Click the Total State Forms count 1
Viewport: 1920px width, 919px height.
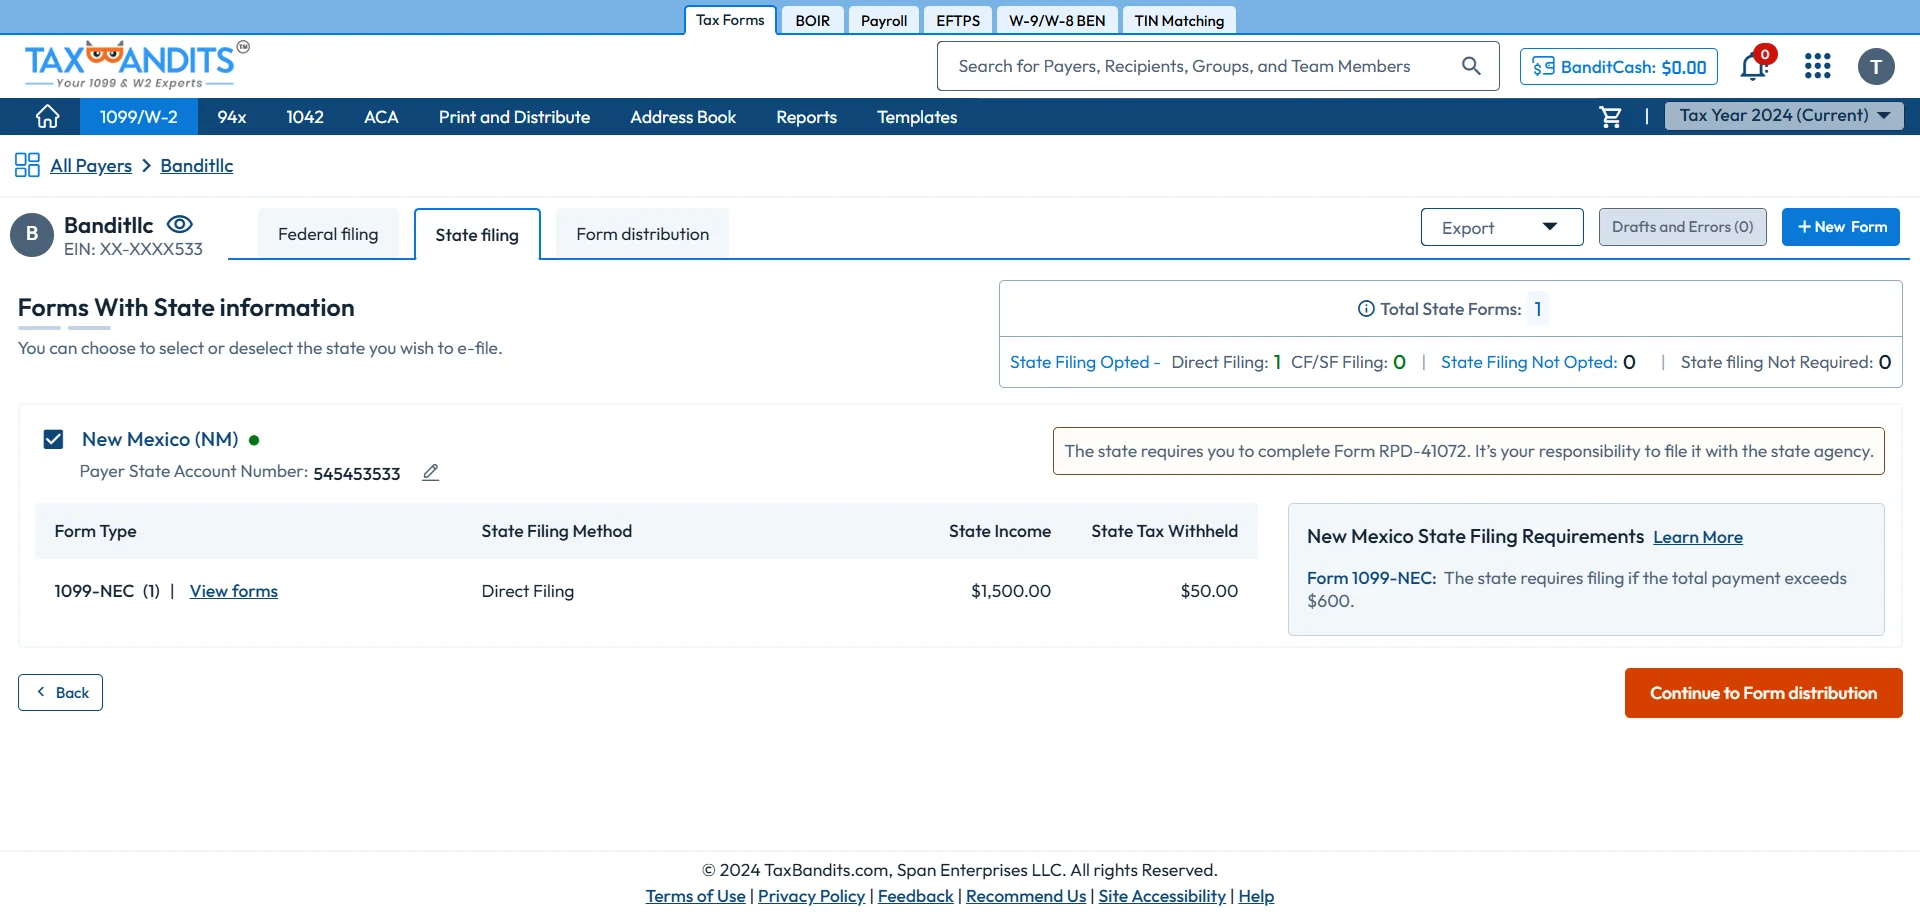(1538, 309)
